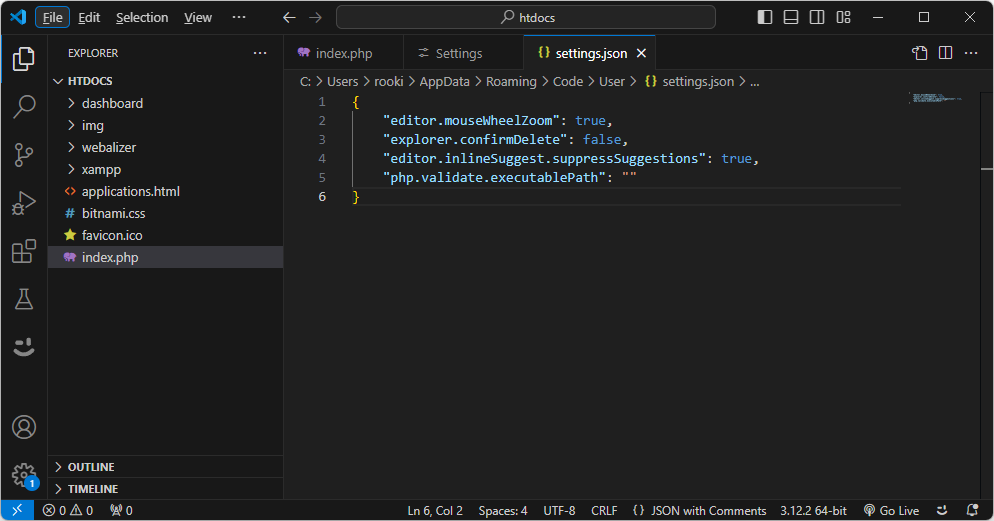Toggle the primary side bar layout icon
Screen dimensions: 994x521
coord(765,17)
